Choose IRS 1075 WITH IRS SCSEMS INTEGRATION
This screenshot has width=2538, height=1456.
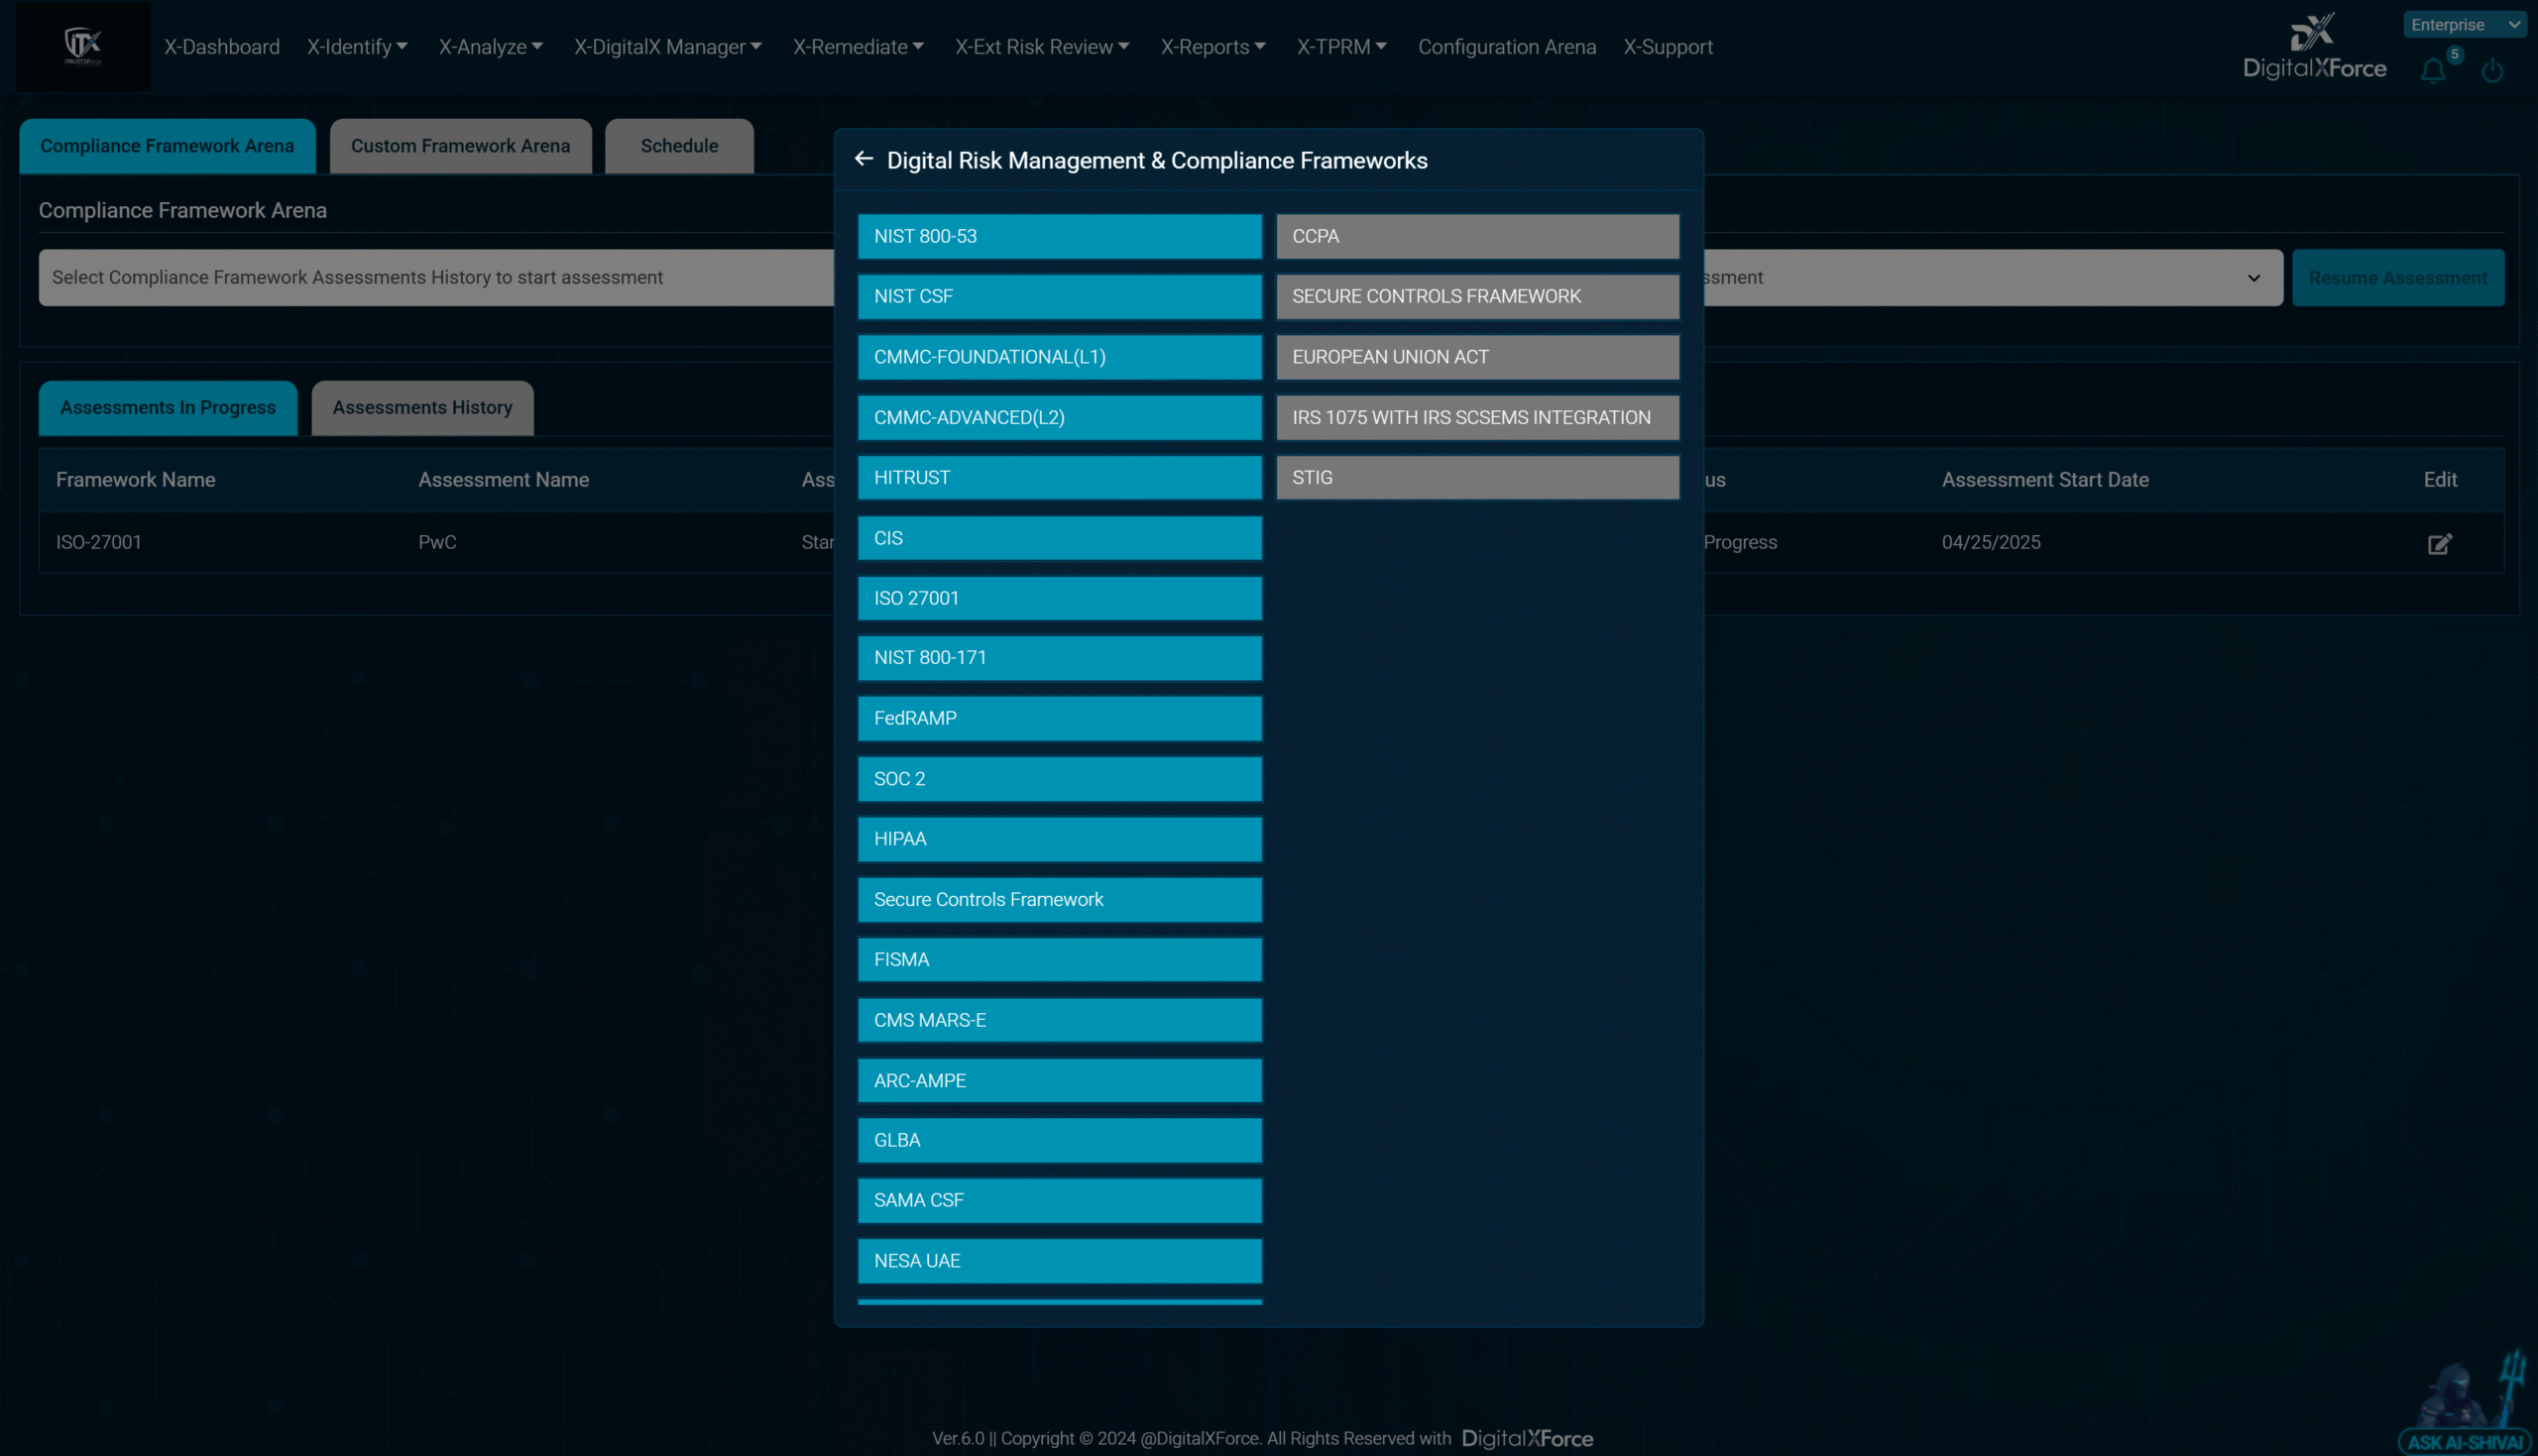pos(1477,417)
